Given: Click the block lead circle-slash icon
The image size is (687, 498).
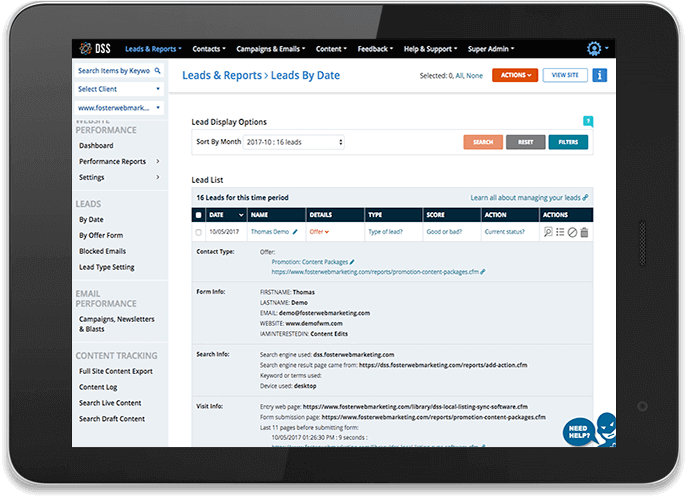Looking at the screenshot, I should click(572, 232).
